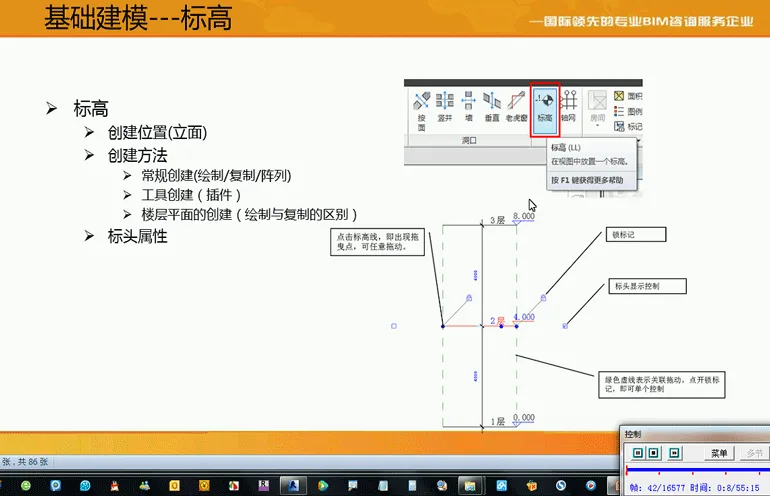Select the 垂直 vertical opening tool

492,106
